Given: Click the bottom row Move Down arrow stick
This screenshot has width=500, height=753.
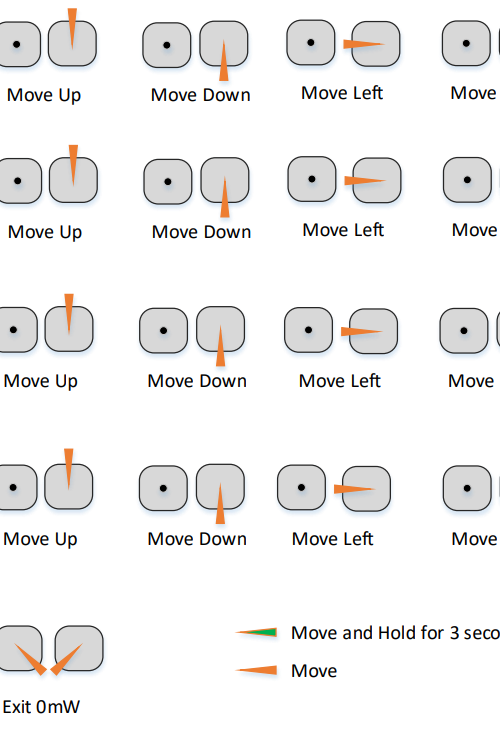Looking at the screenshot, I should tap(220, 486).
